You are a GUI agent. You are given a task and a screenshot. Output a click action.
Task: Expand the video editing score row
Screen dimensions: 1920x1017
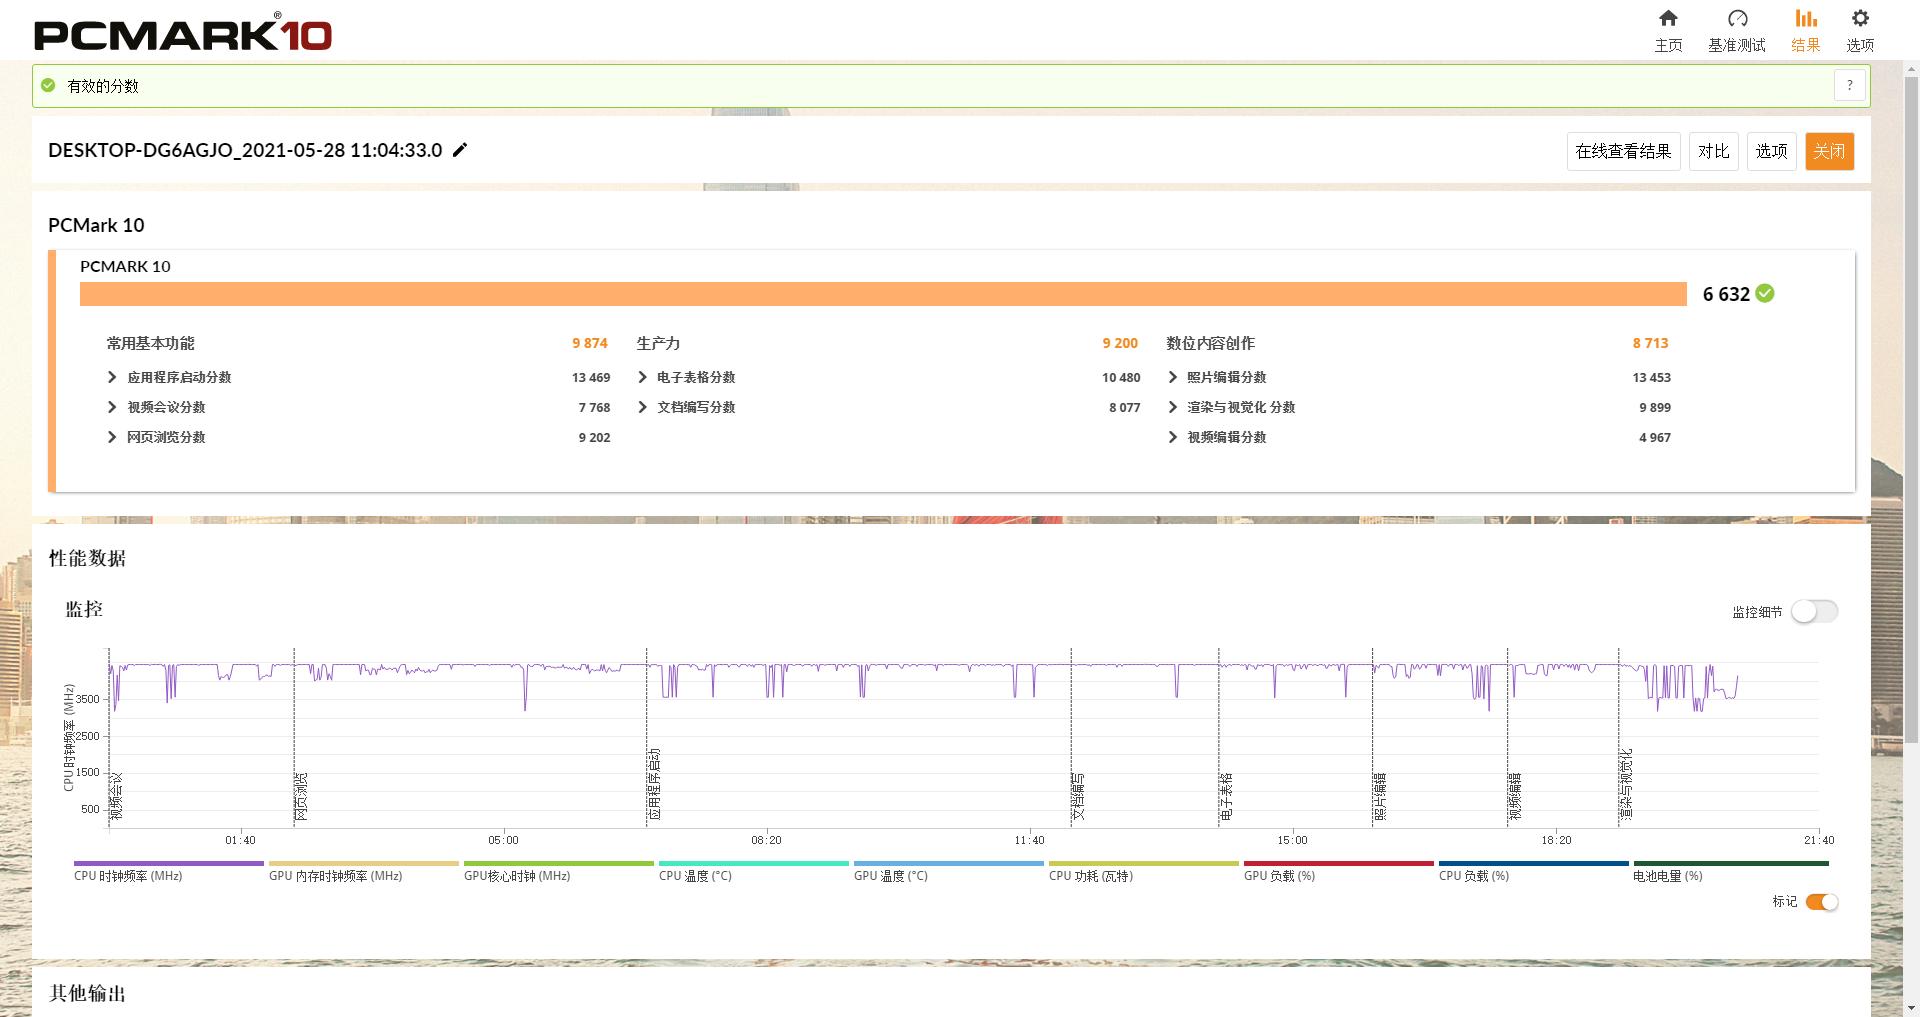pyautogui.click(x=1172, y=437)
